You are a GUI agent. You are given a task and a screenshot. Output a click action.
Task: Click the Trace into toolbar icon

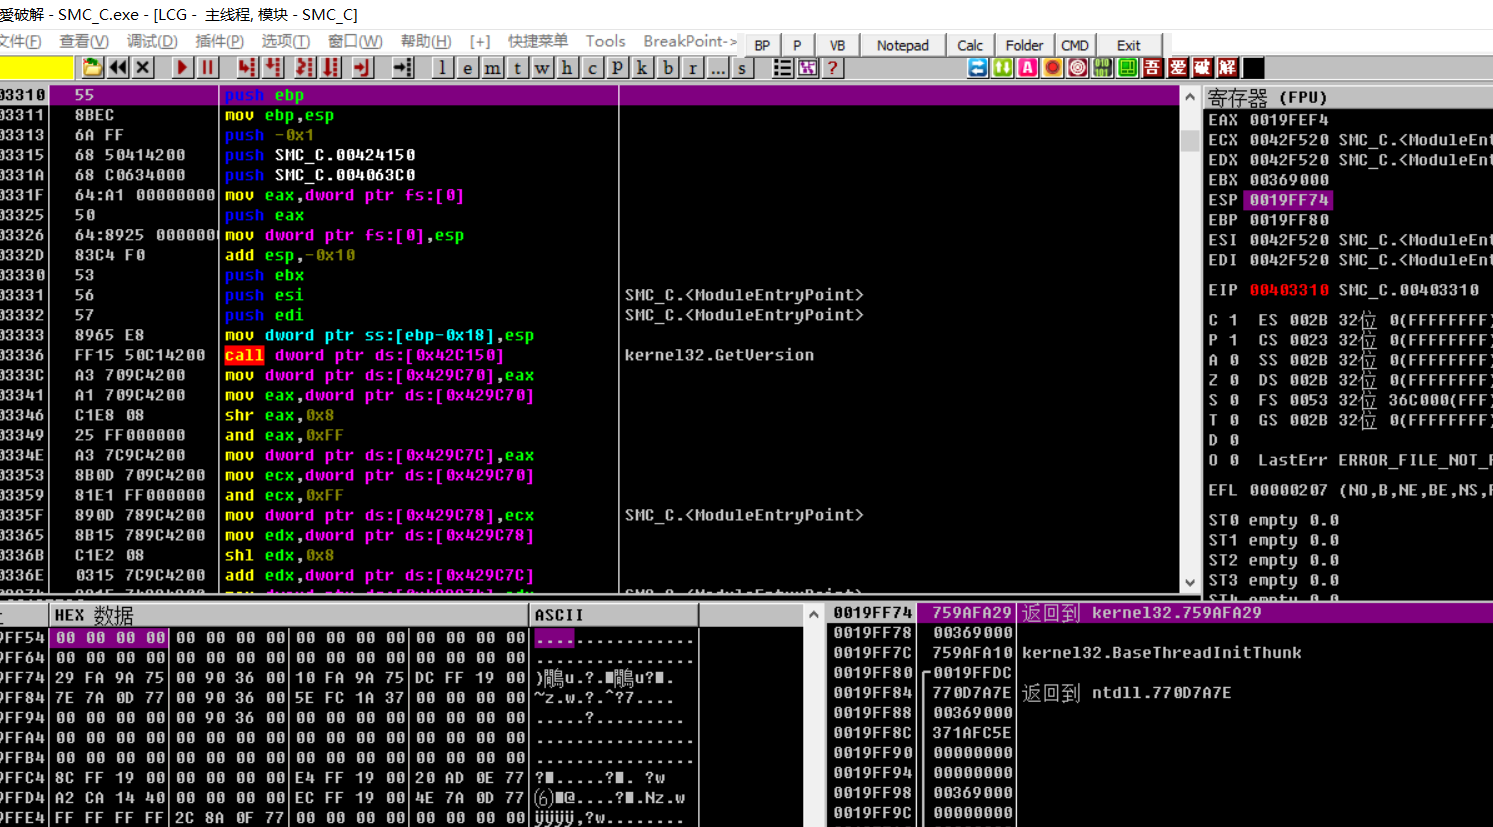pos(305,68)
